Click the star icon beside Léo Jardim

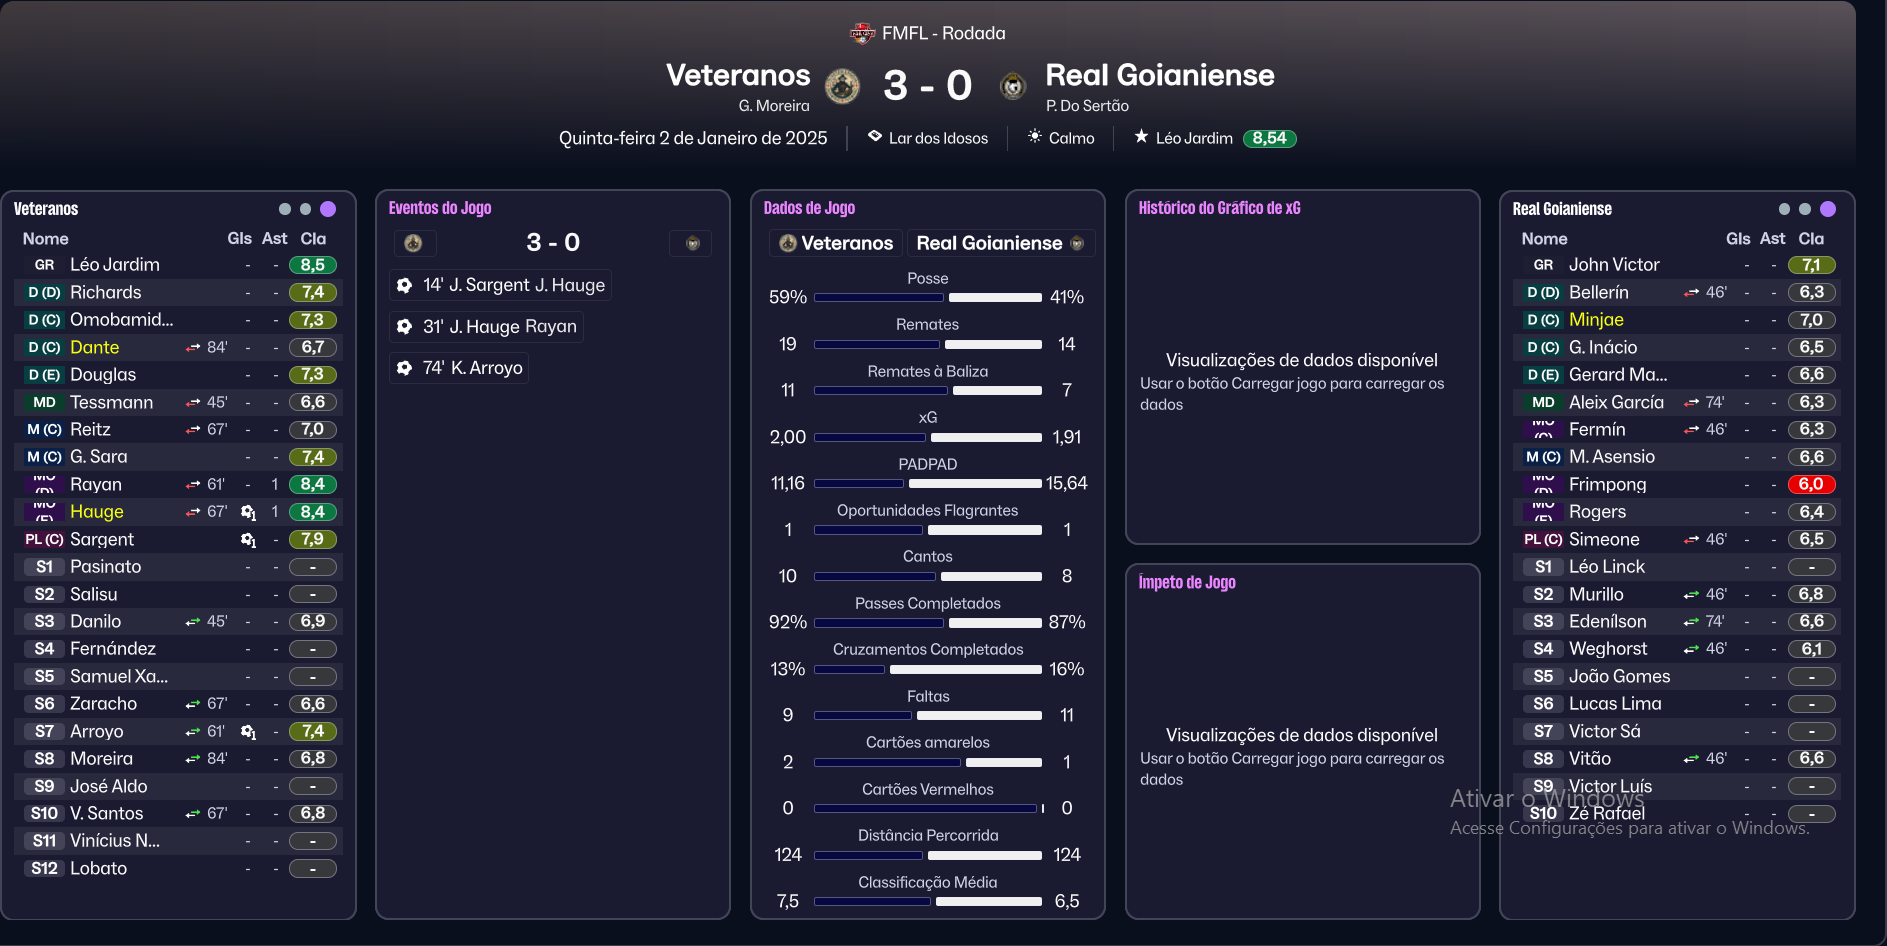pyautogui.click(x=1141, y=137)
